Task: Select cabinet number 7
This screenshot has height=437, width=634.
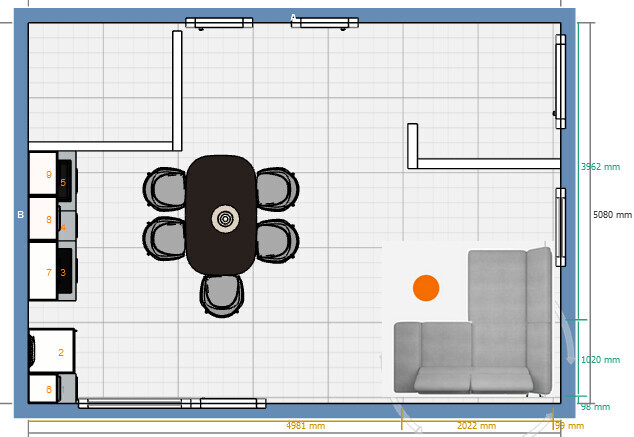Action: point(42,270)
